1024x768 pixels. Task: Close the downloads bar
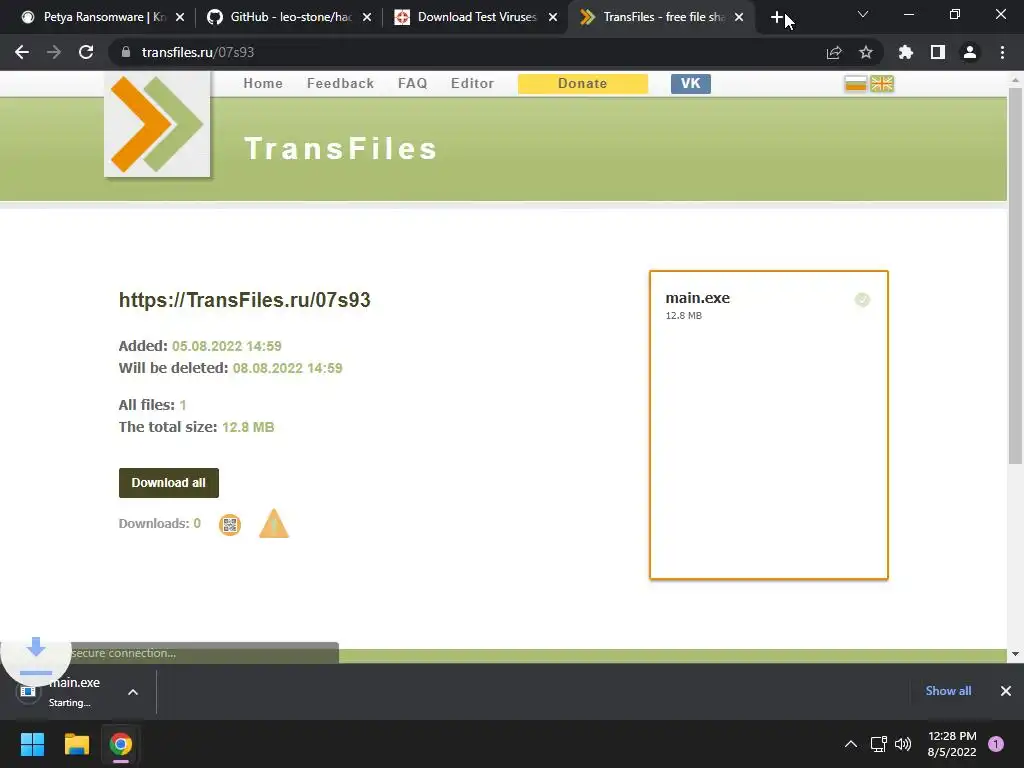pyautogui.click(x=1006, y=691)
